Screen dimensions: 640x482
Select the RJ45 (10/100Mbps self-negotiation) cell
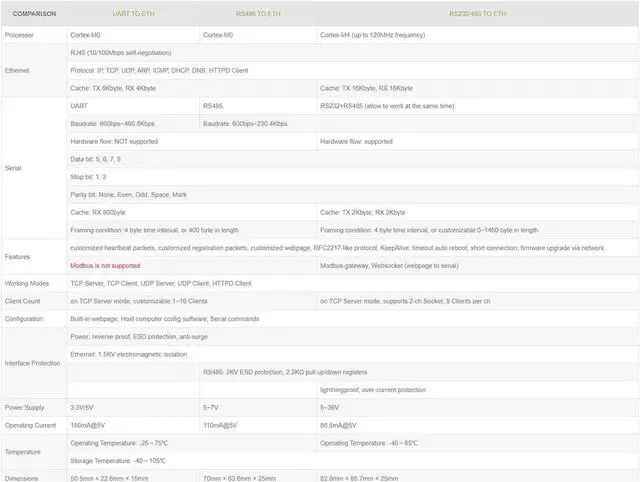pos(352,53)
